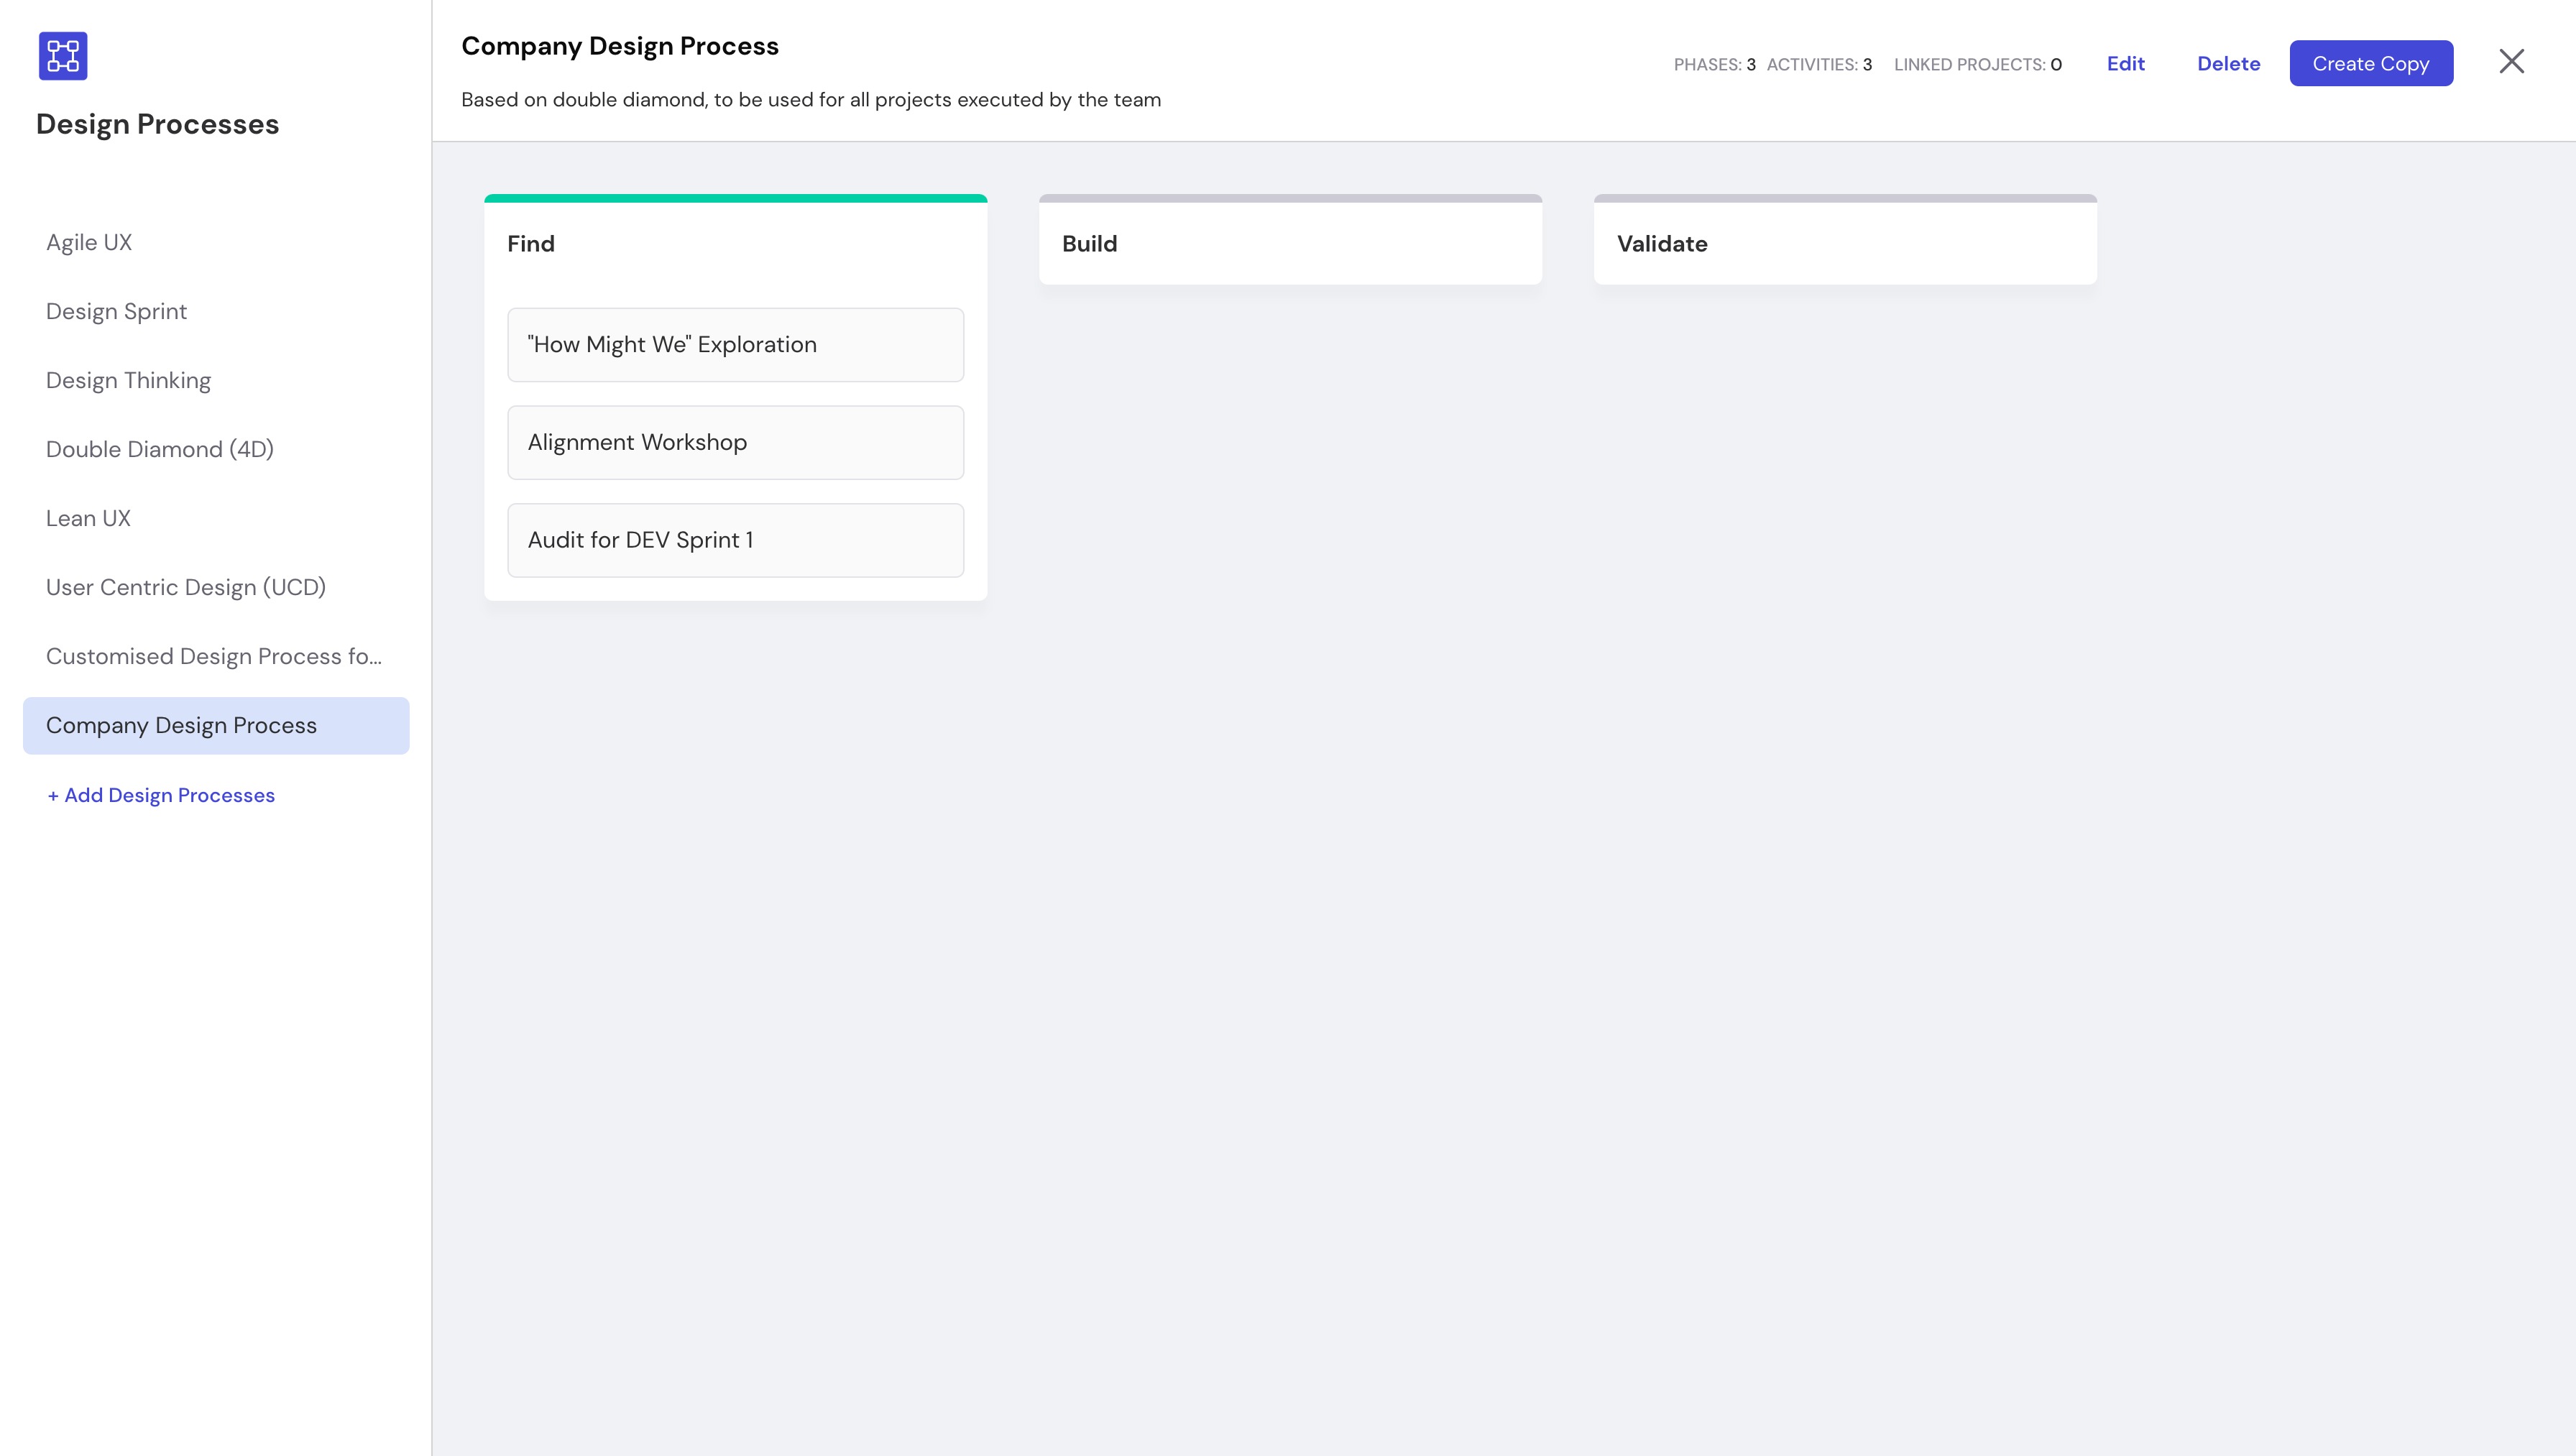
Task: Click the Edit button
Action: pyautogui.click(x=2125, y=64)
